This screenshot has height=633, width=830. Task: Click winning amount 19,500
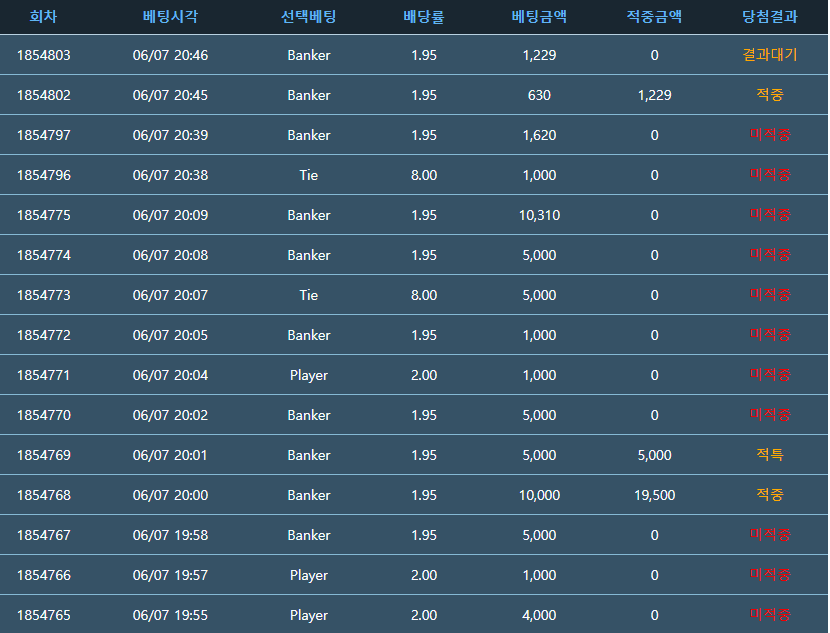point(654,495)
